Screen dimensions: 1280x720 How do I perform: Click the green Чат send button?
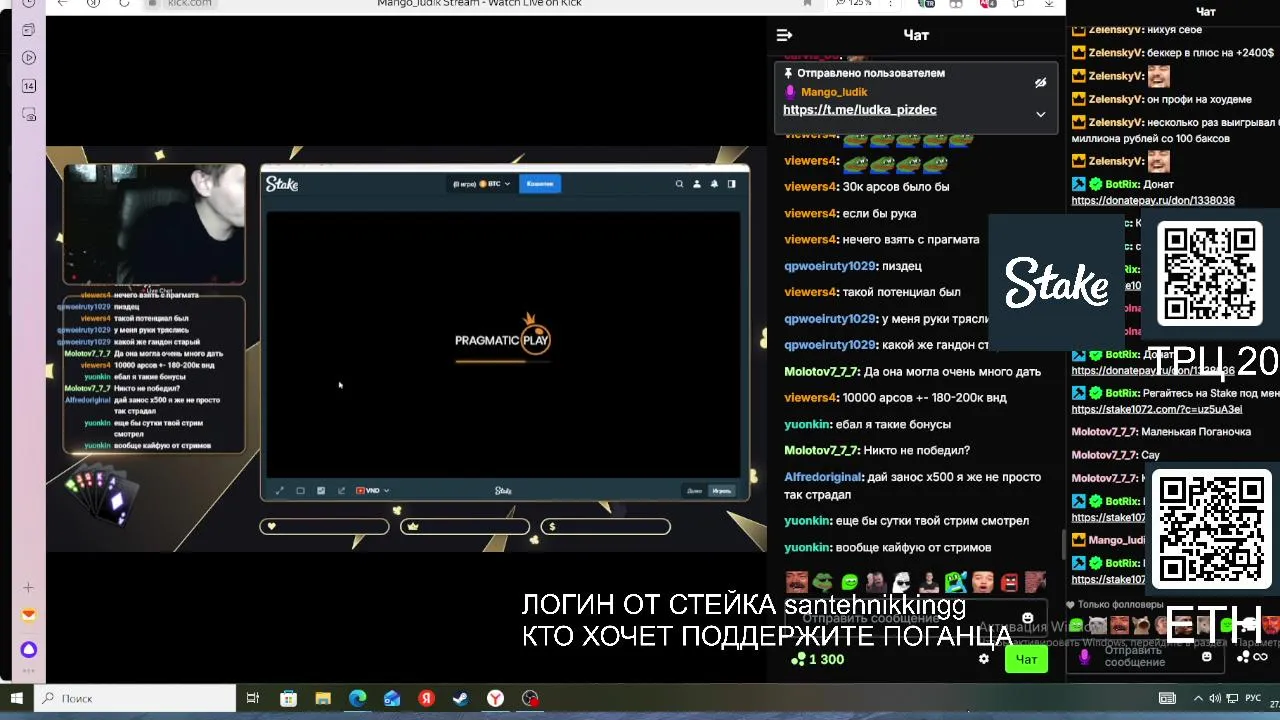[1026, 659]
